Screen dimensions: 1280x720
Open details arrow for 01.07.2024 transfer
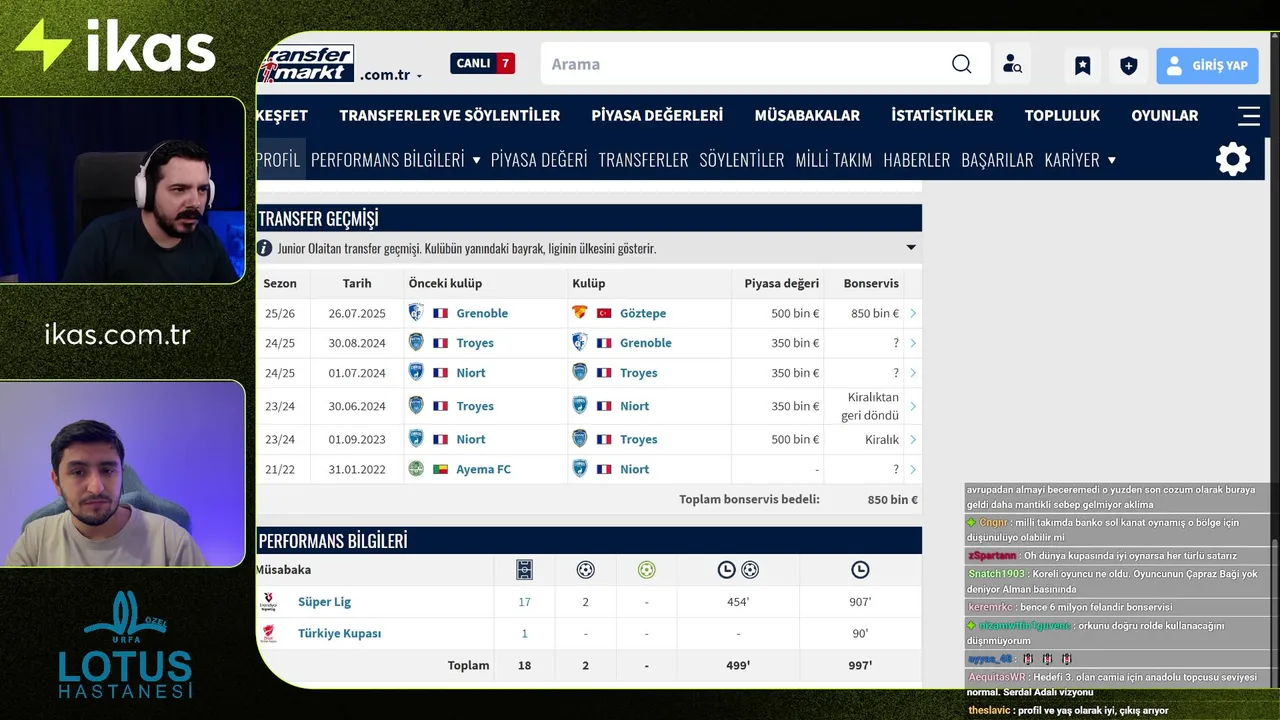click(x=912, y=373)
